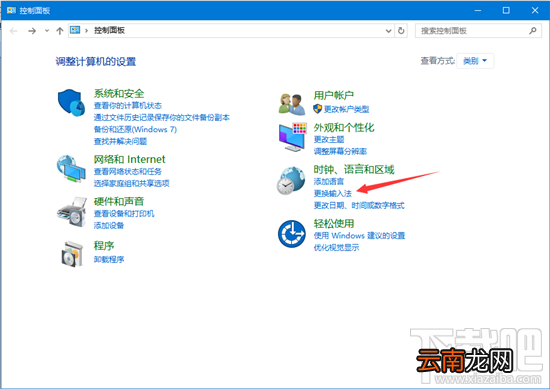Image resolution: width=550 pixels, height=389 pixels.
Task: Open the 时钟、语言和区域 clock globe icon
Action: (x=291, y=180)
